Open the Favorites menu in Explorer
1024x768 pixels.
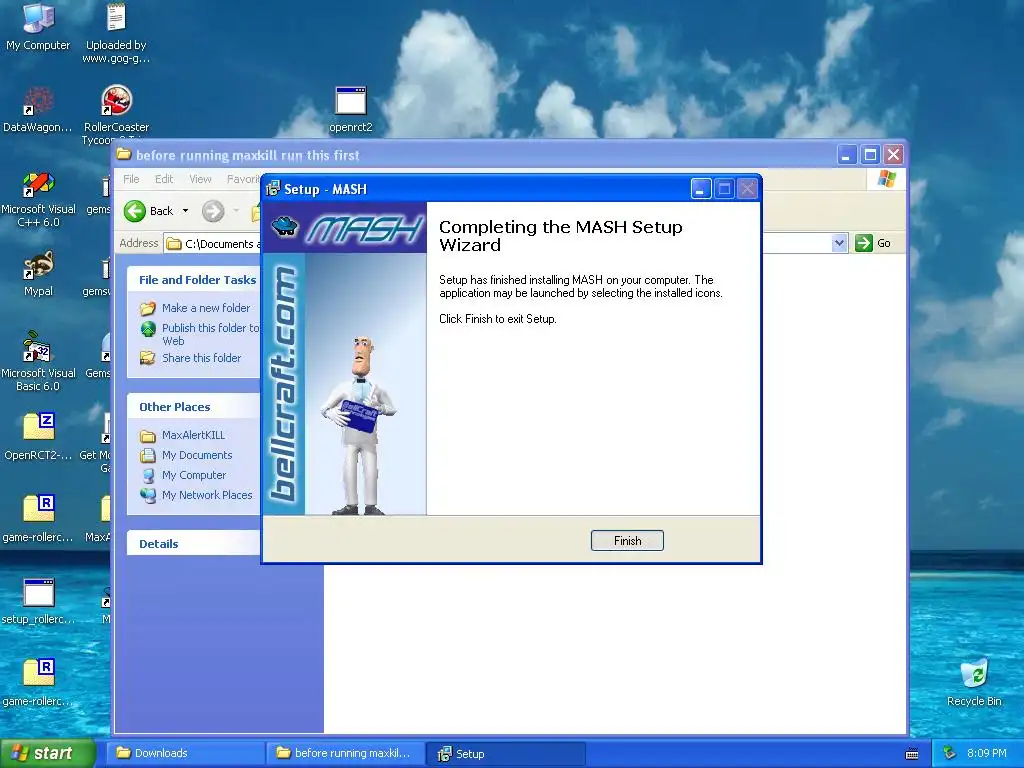coord(243,179)
